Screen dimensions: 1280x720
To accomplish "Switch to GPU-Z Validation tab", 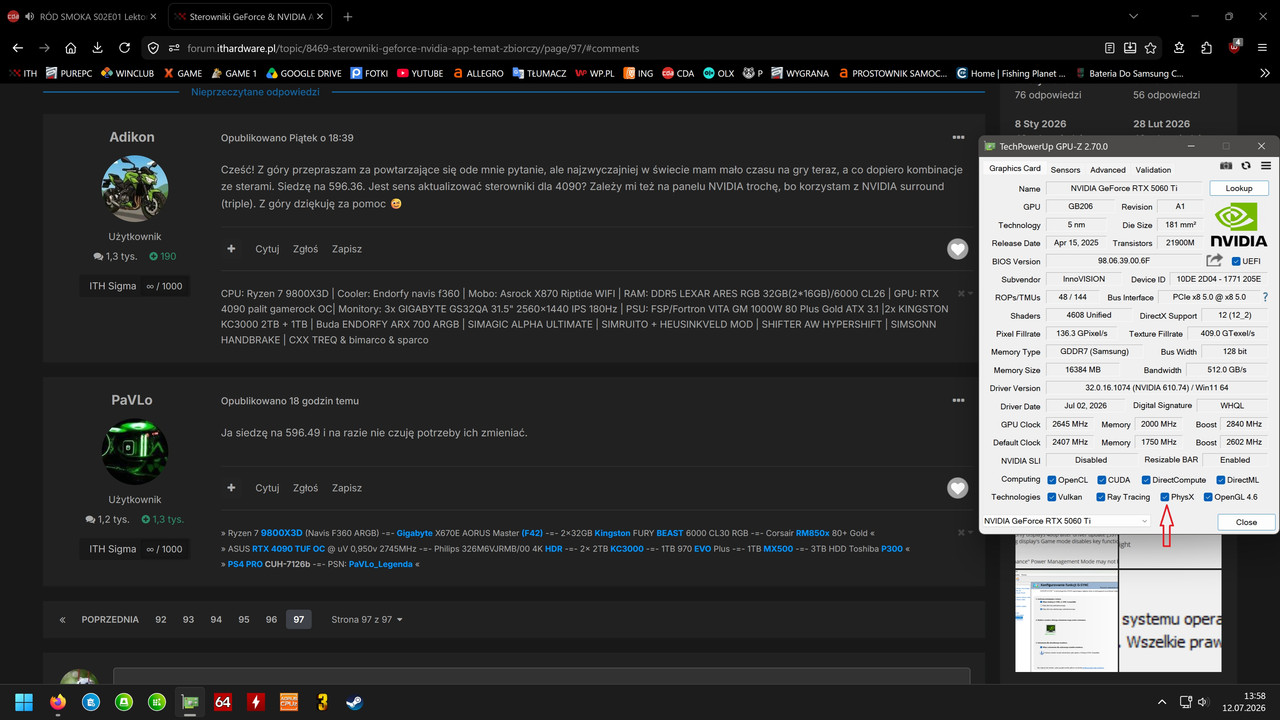I will (1153, 170).
